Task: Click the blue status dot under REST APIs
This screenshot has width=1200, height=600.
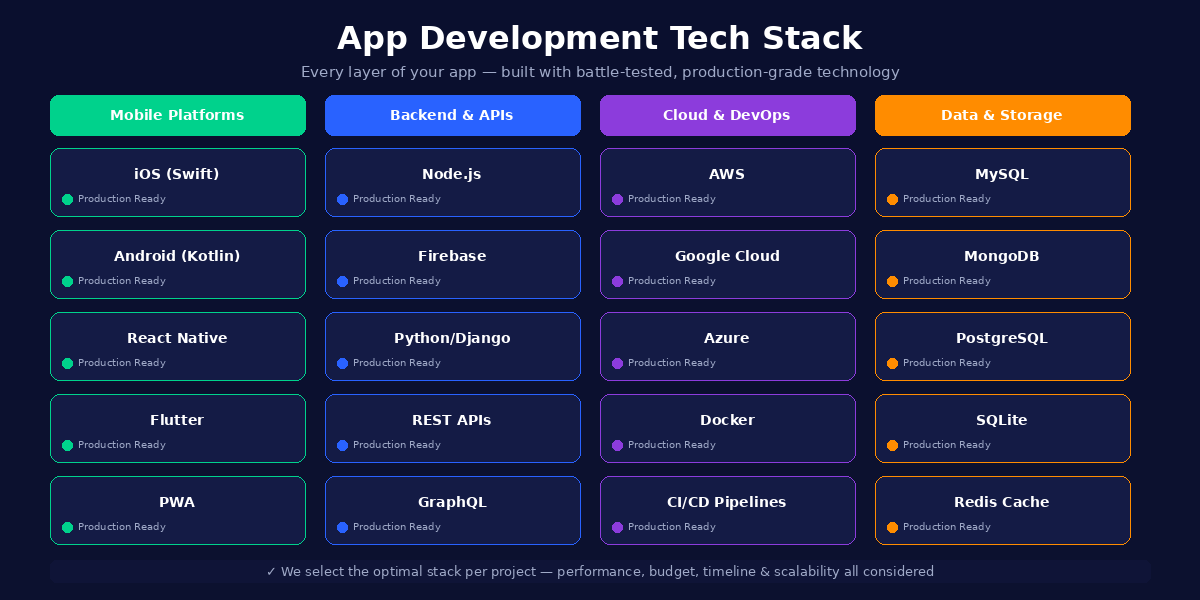Action: pyautogui.click(x=343, y=445)
